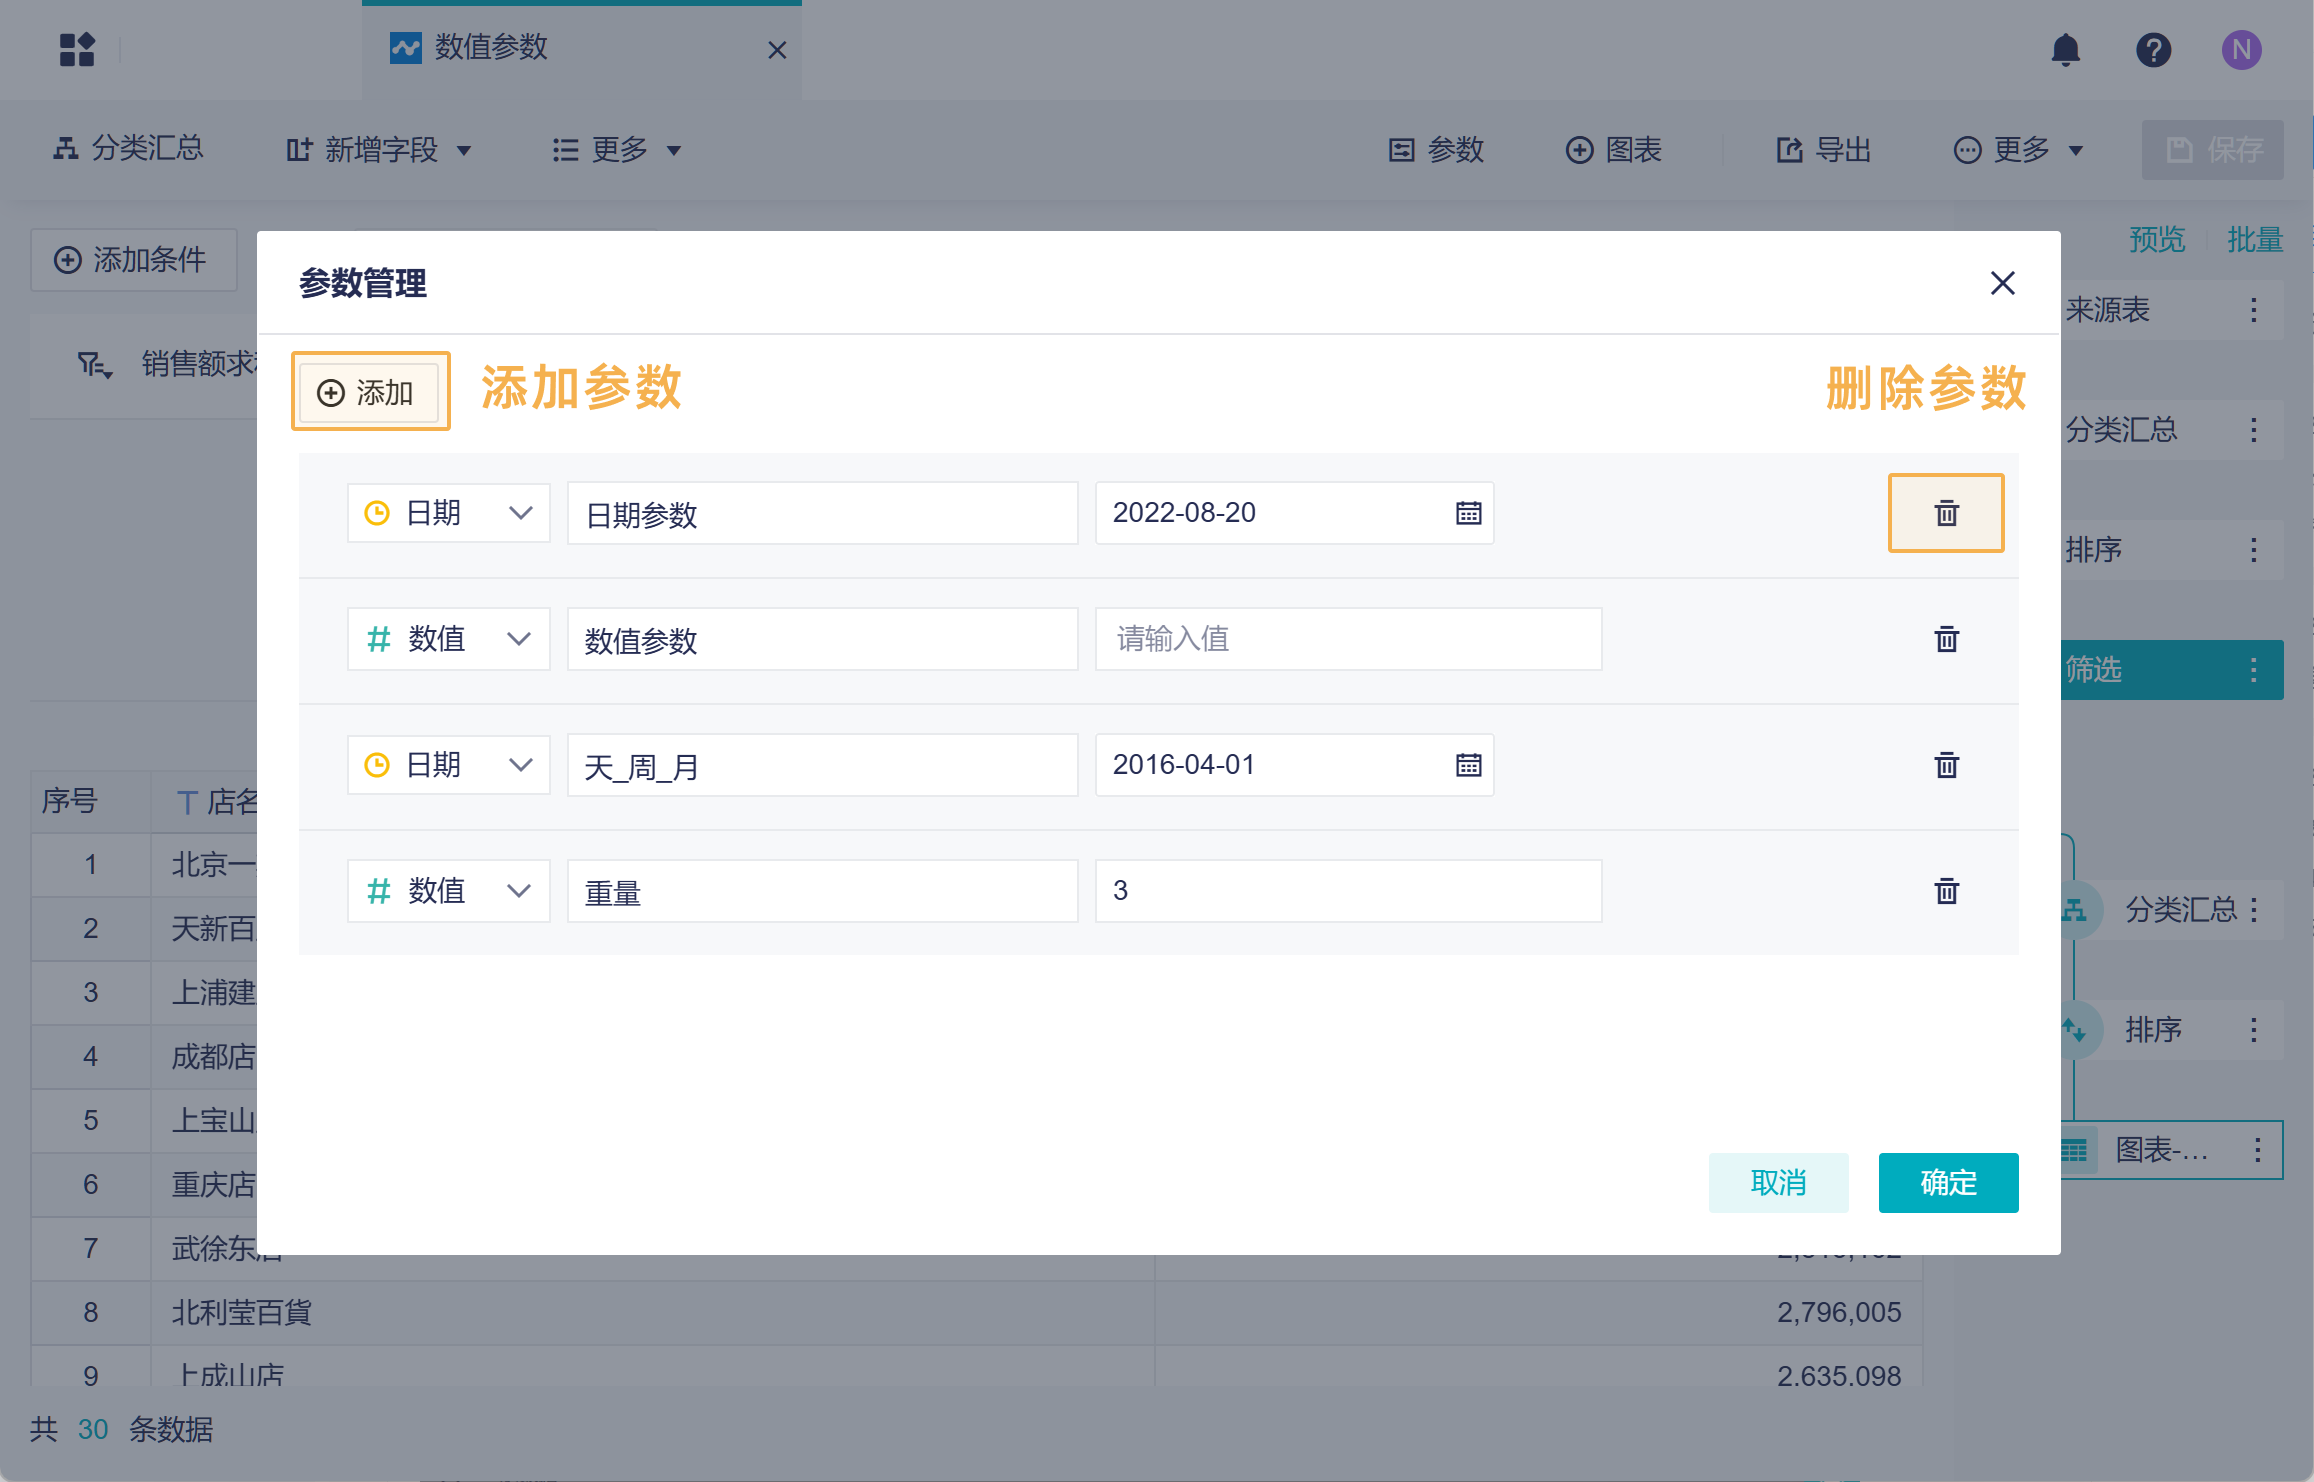Close the 参数管理 dialog
Screen dimensions: 2314x1482
point(2001,283)
